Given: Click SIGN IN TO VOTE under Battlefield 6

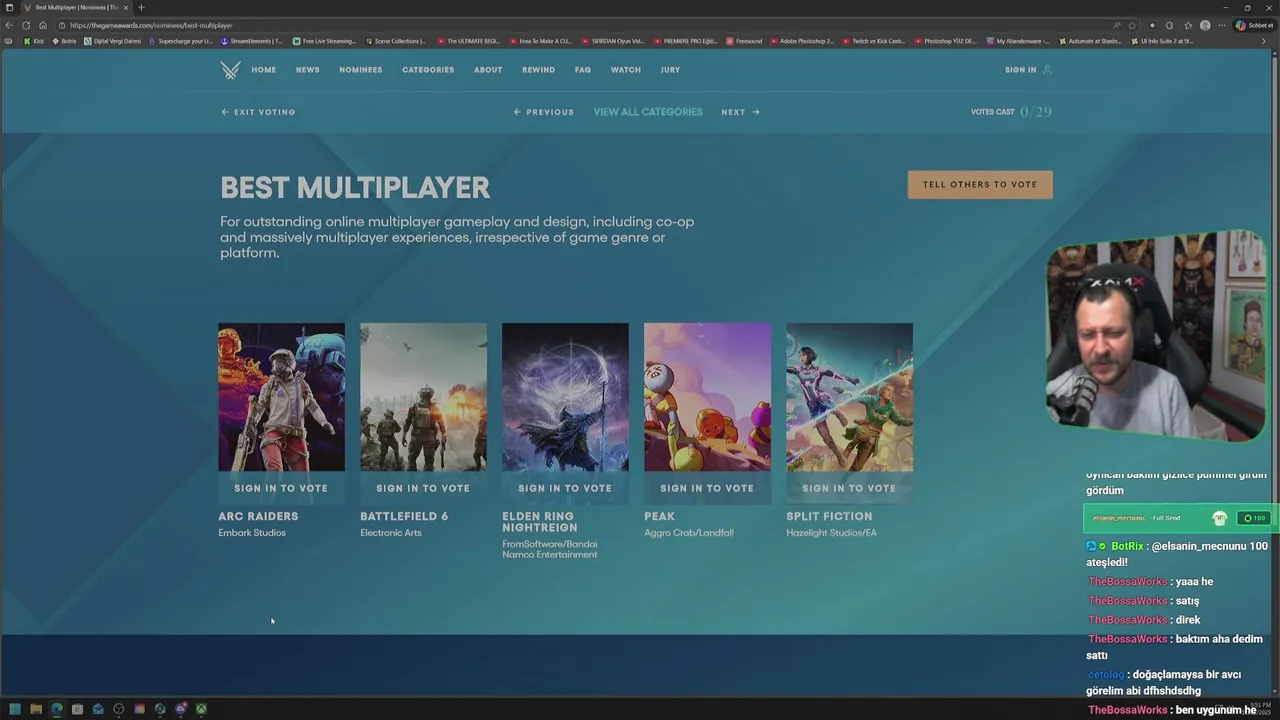Looking at the screenshot, I should 423,488.
